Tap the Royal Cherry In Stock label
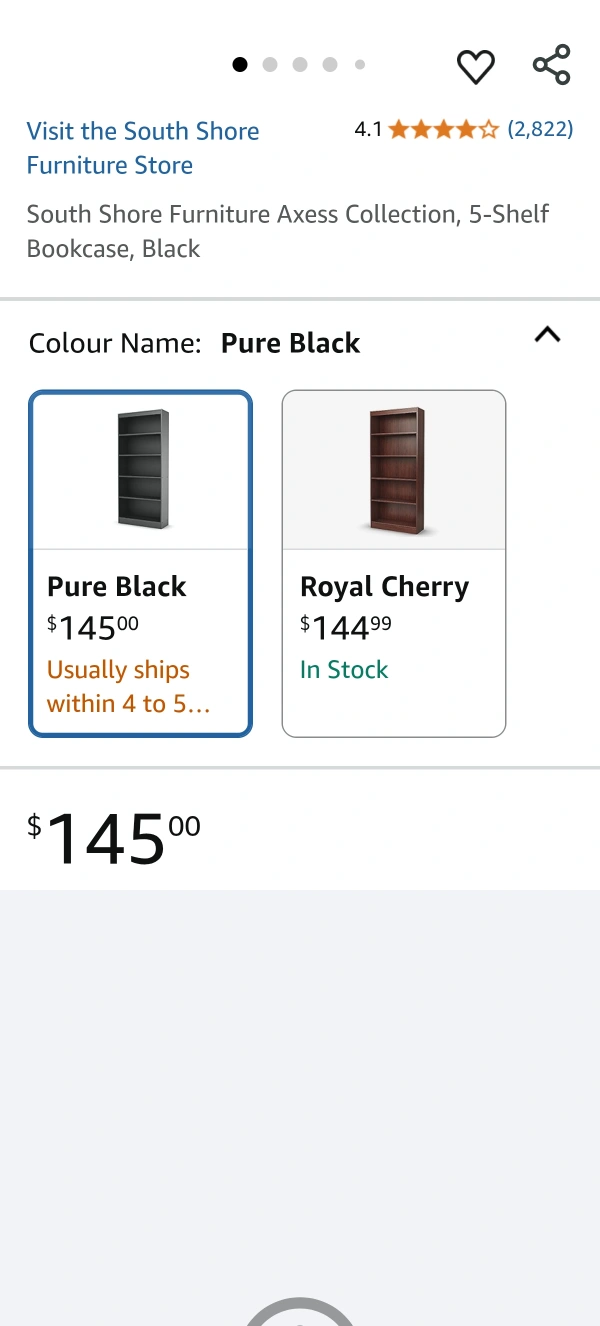 344,670
